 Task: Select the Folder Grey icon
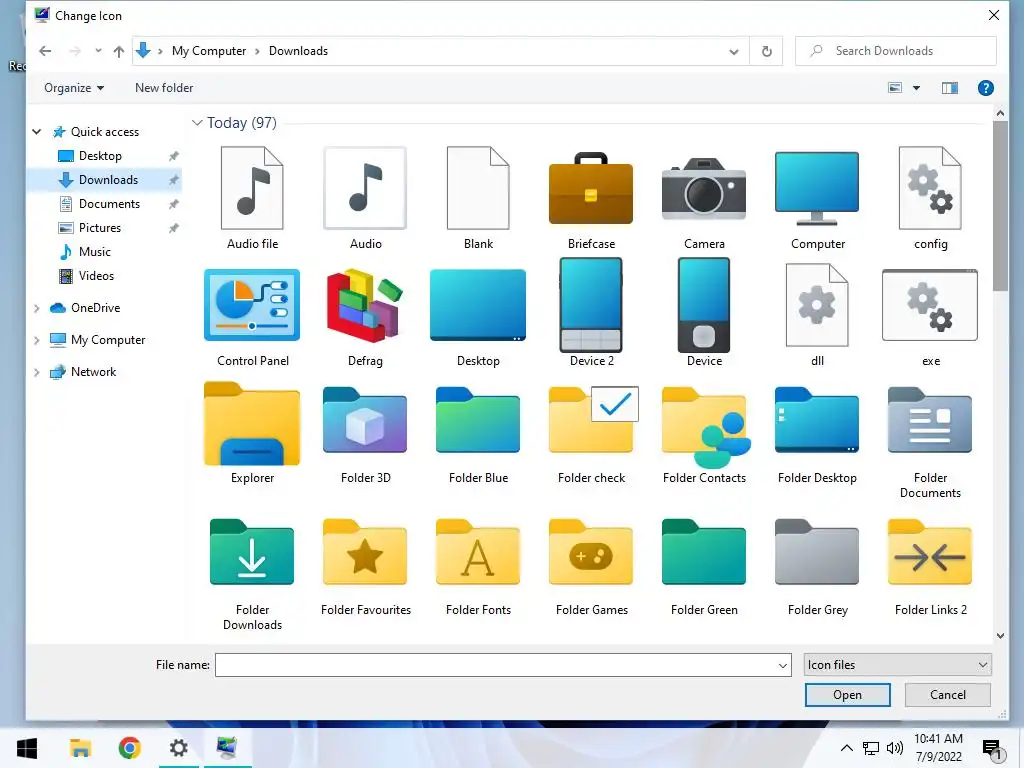coord(817,552)
